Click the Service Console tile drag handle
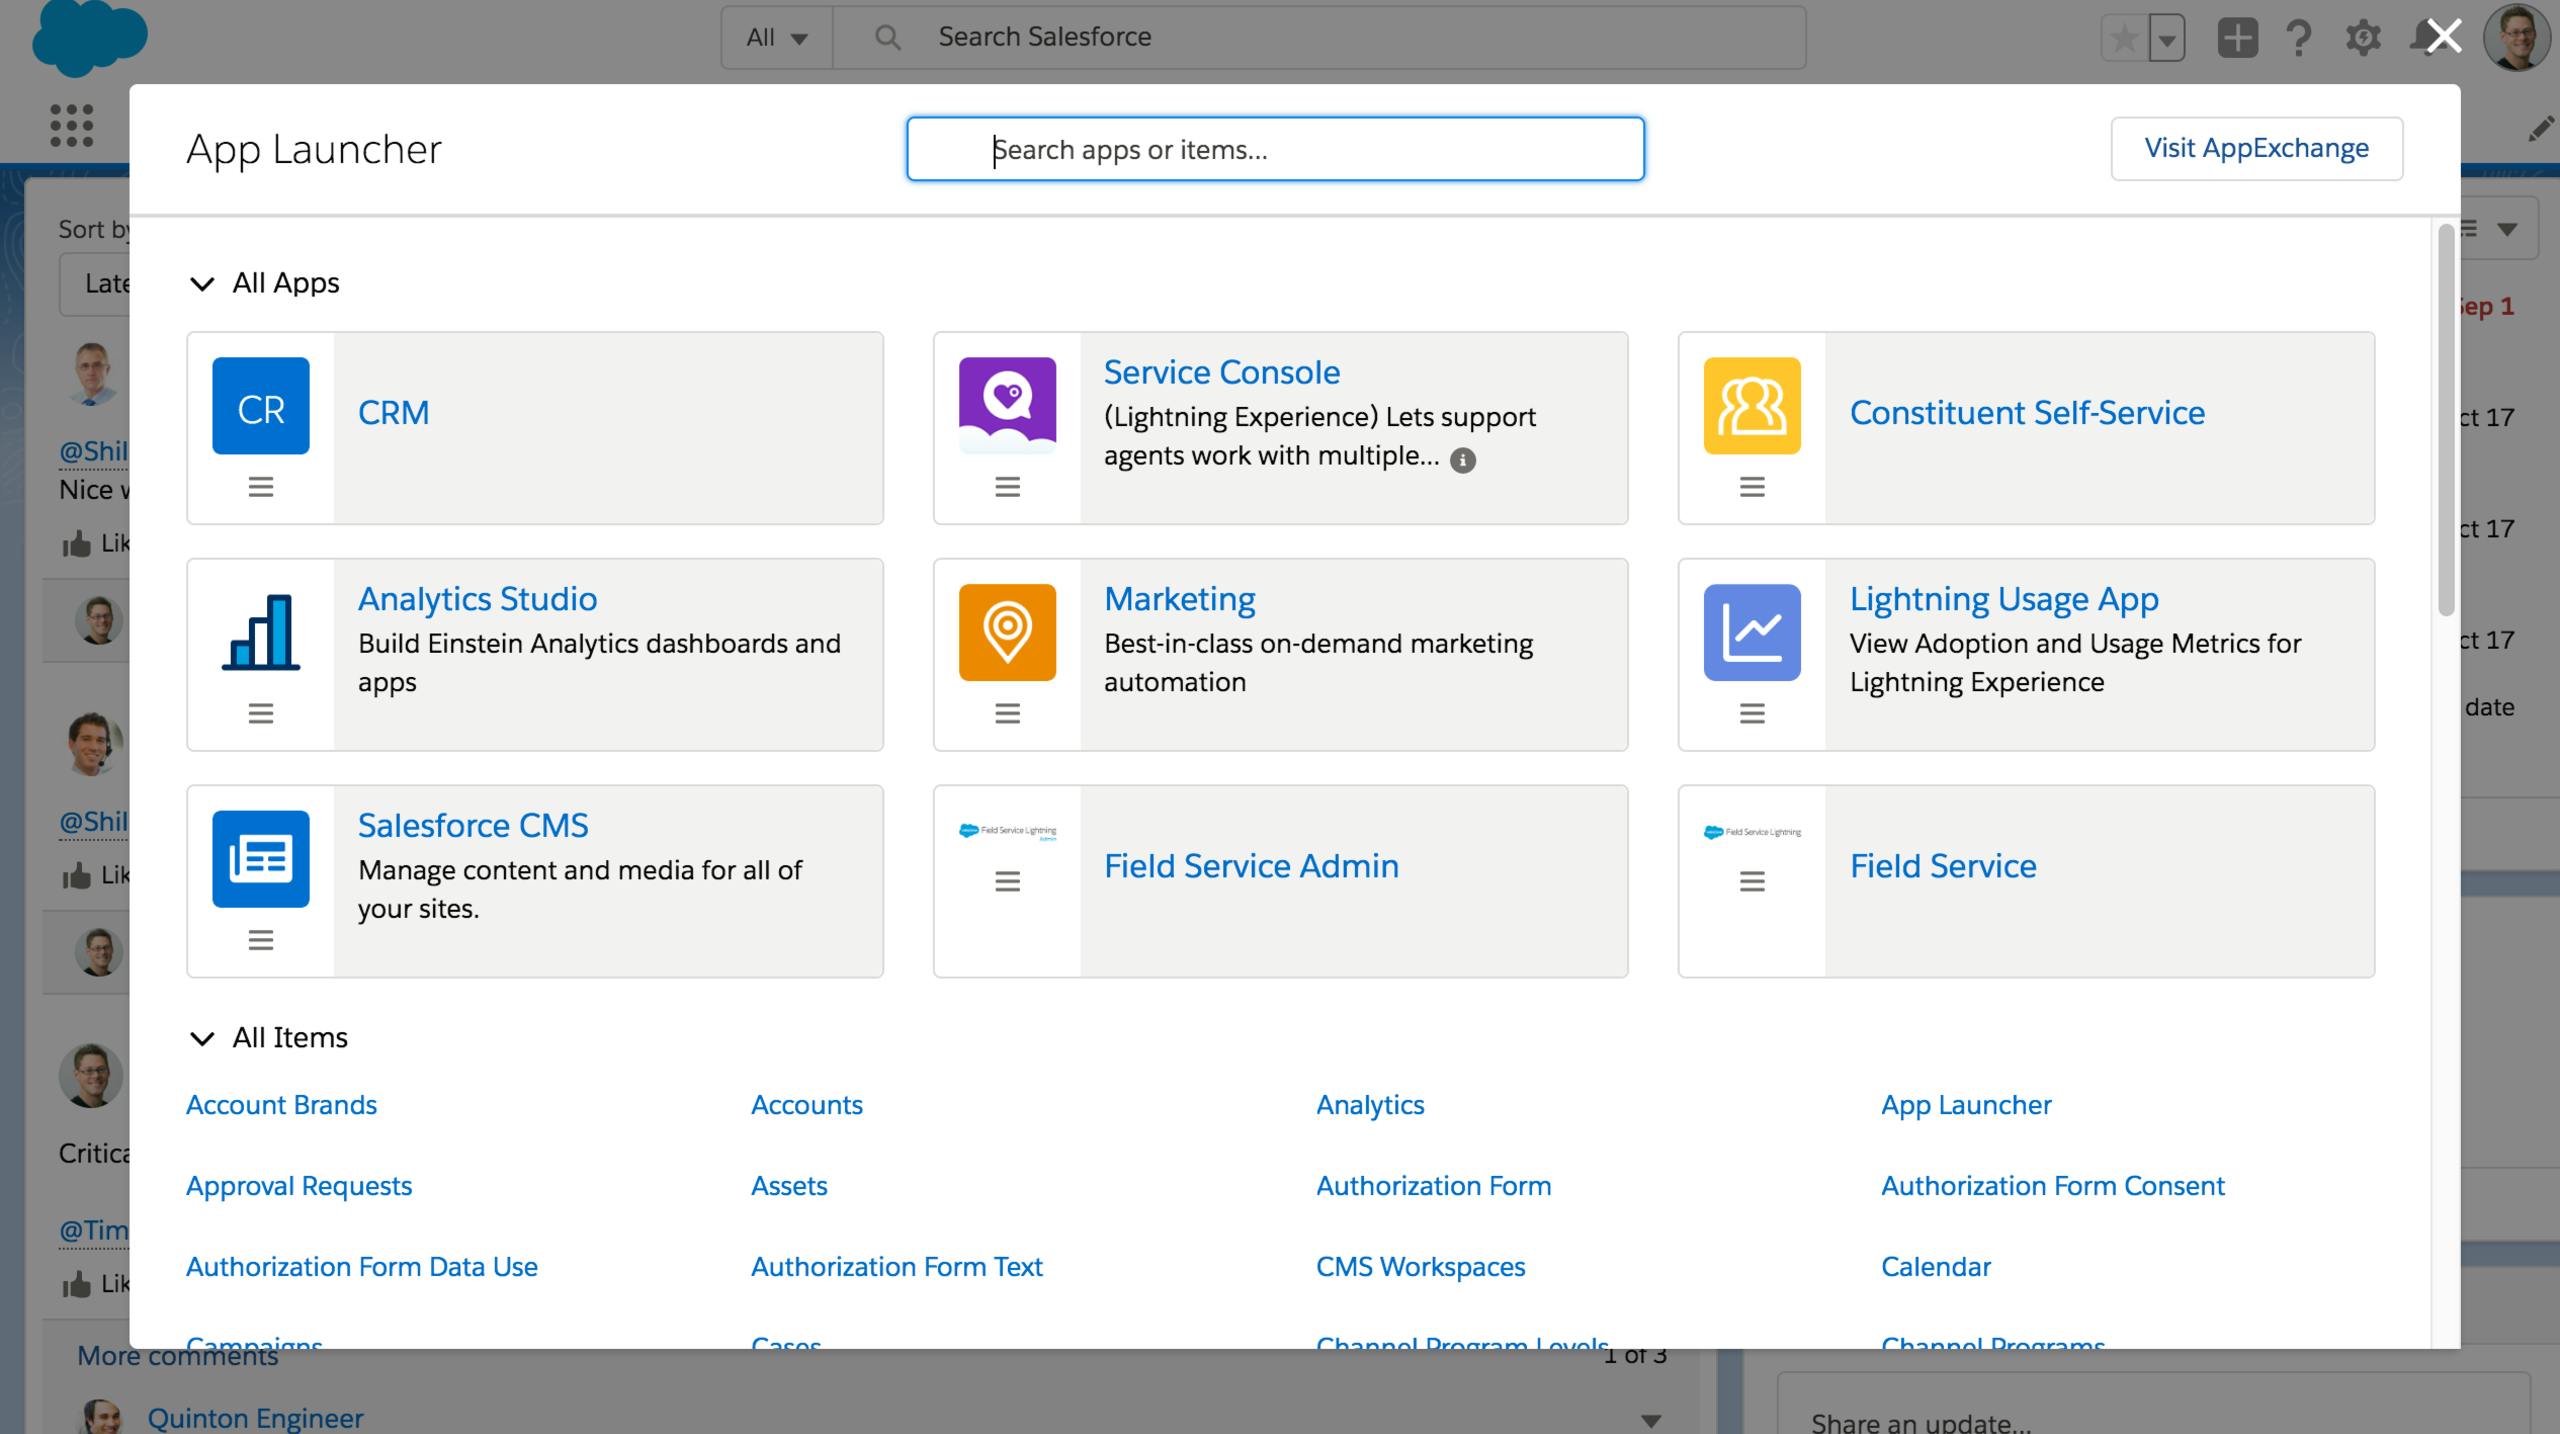The height and width of the screenshot is (1434, 2560). pyautogui.click(x=1007, y=487)
